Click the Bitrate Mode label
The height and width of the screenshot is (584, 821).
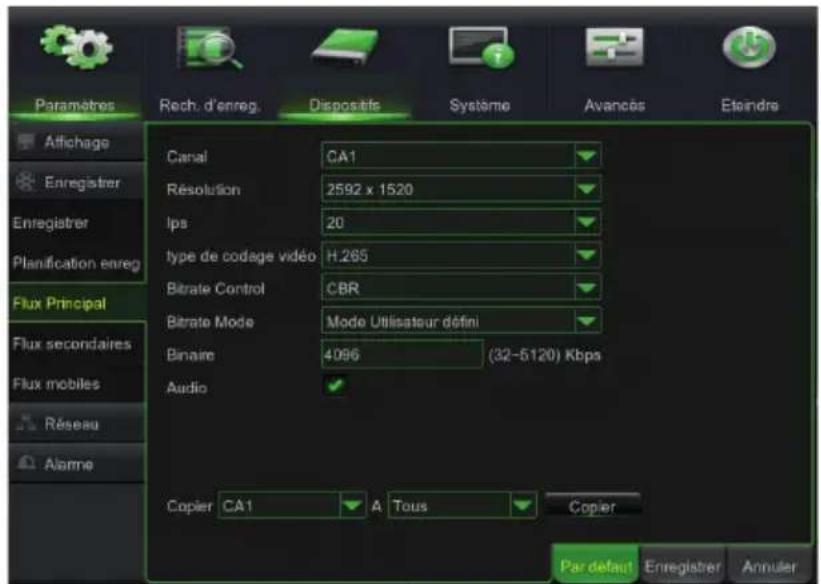pyautogui.click(x=210, y=322)
